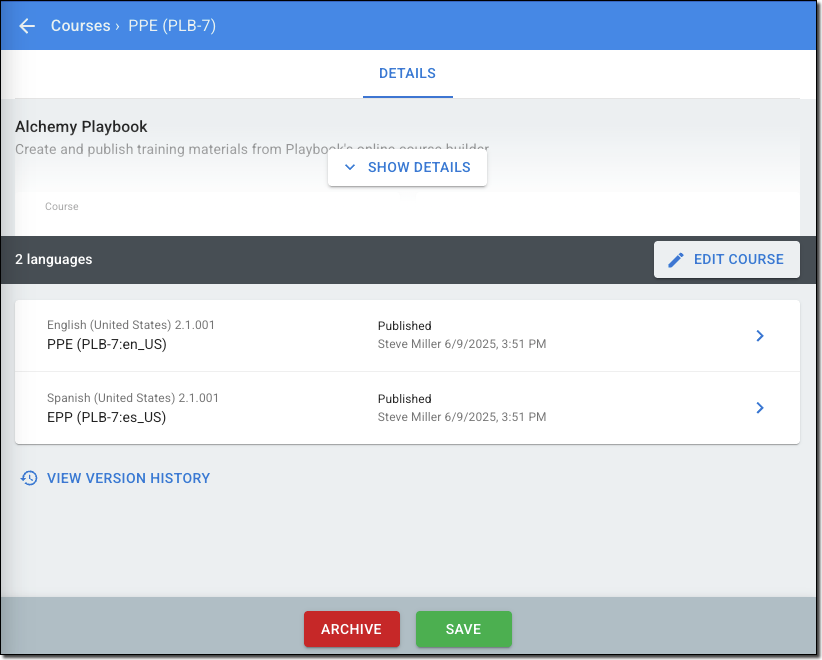The image size is (822, 660).
Task: Click the Alchemy Playbook heading
Action: pos(81,127)
